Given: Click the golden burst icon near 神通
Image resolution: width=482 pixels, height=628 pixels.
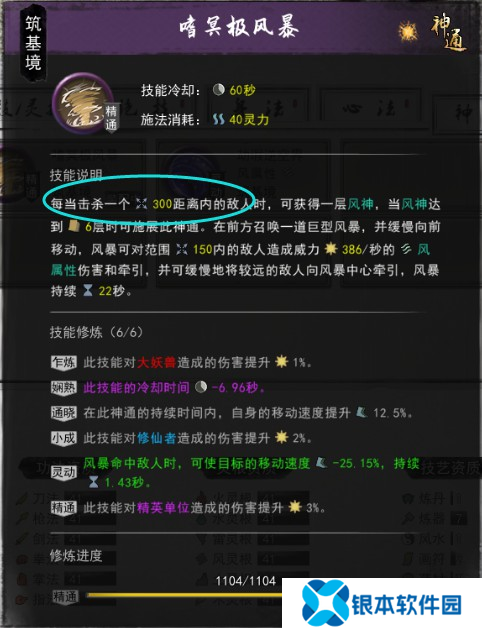Looking at the screenshot, I should [x=408, y=31].
